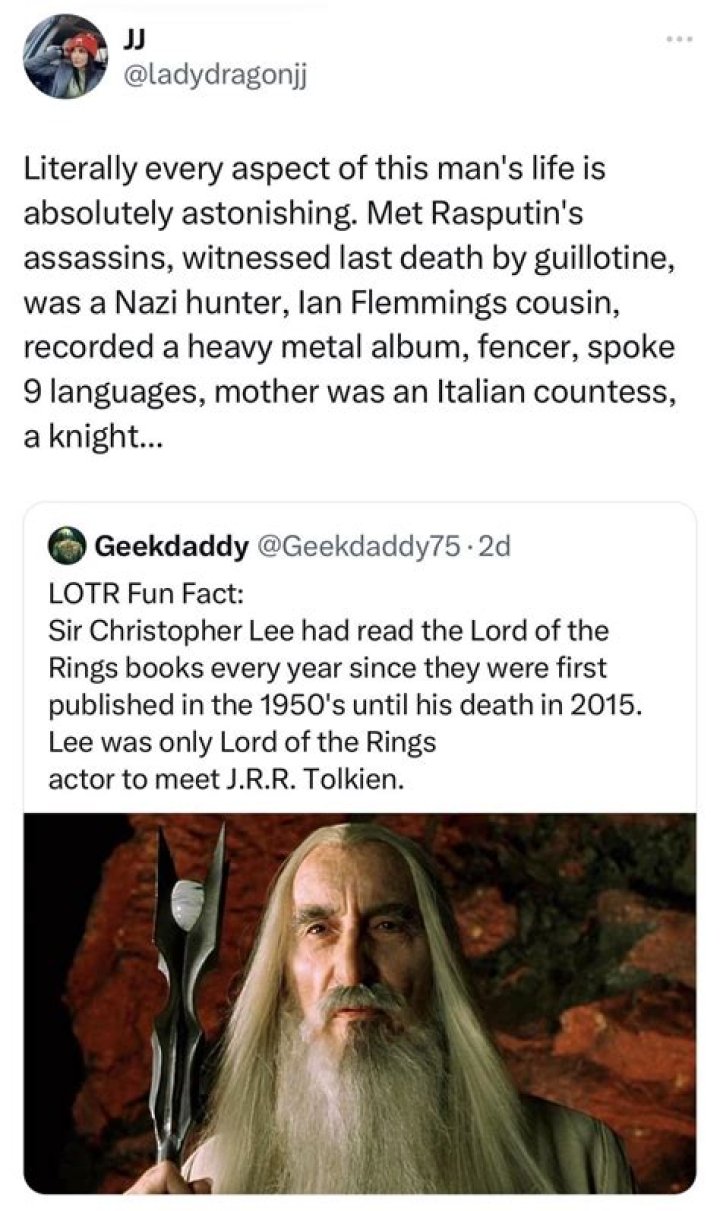Open the Geekdaddy display name
The height and width of the screenshot is (1211, 720).
tap(171, 546)
